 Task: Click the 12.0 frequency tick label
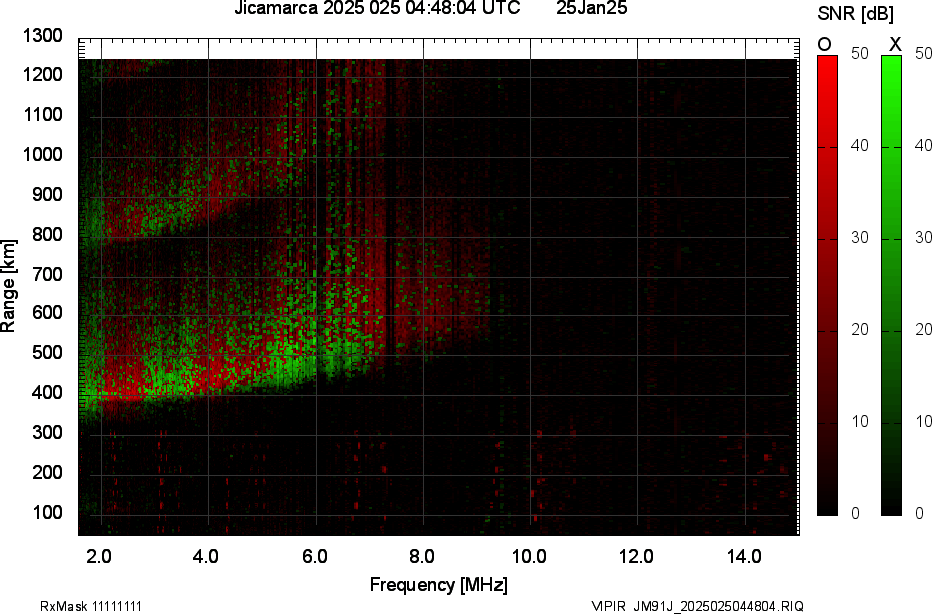(x=636, y=557)
